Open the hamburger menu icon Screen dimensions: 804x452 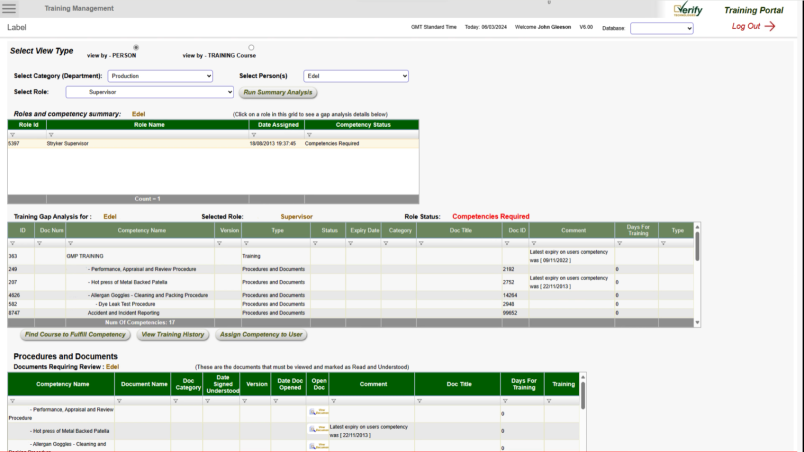pyautogui.click(x=10, y=9)
